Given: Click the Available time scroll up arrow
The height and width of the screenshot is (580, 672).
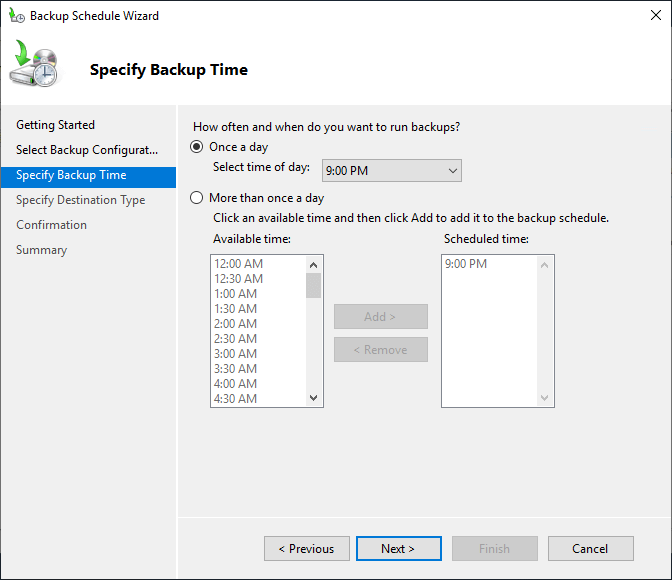Looking at the screenshot, I should pyautogui.click(x=313, y=265).
